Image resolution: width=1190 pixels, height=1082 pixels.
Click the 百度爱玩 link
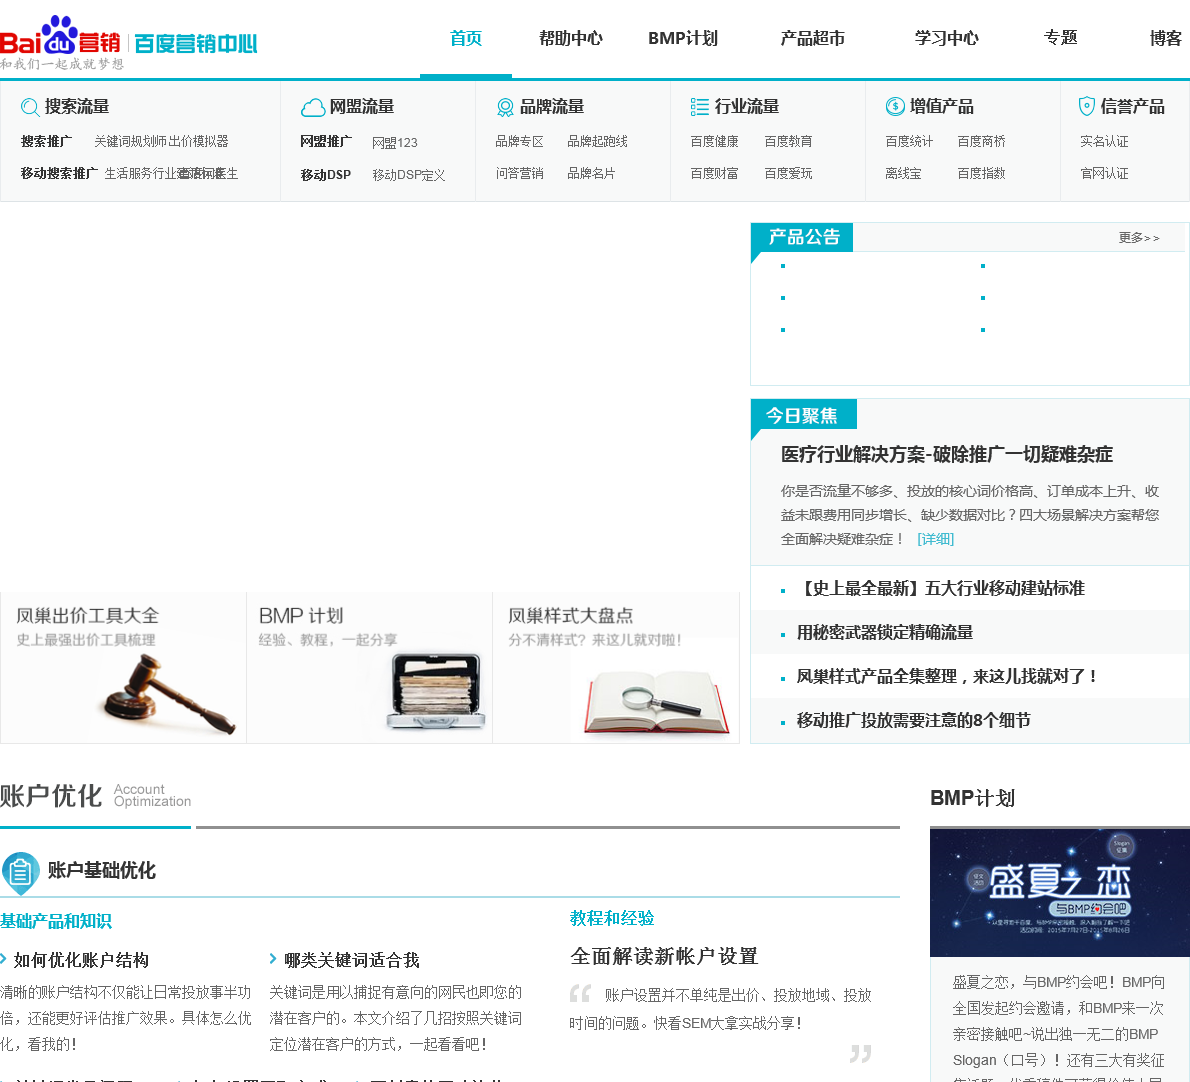(788, 173)
